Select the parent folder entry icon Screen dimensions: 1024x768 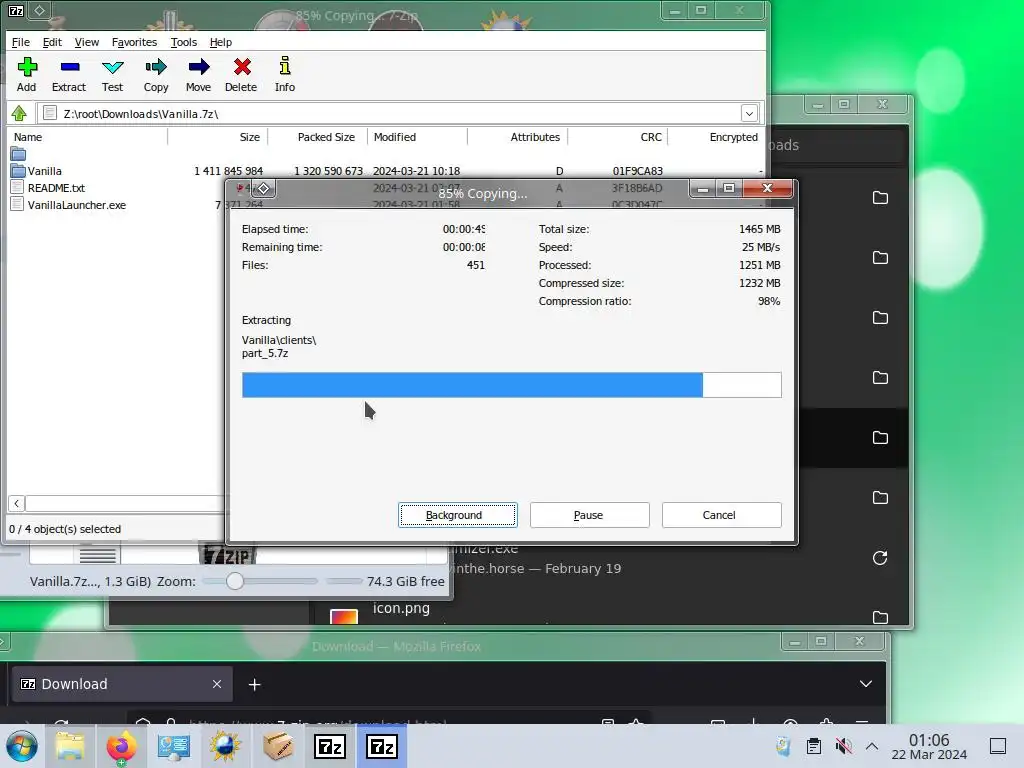coord(18,154)
